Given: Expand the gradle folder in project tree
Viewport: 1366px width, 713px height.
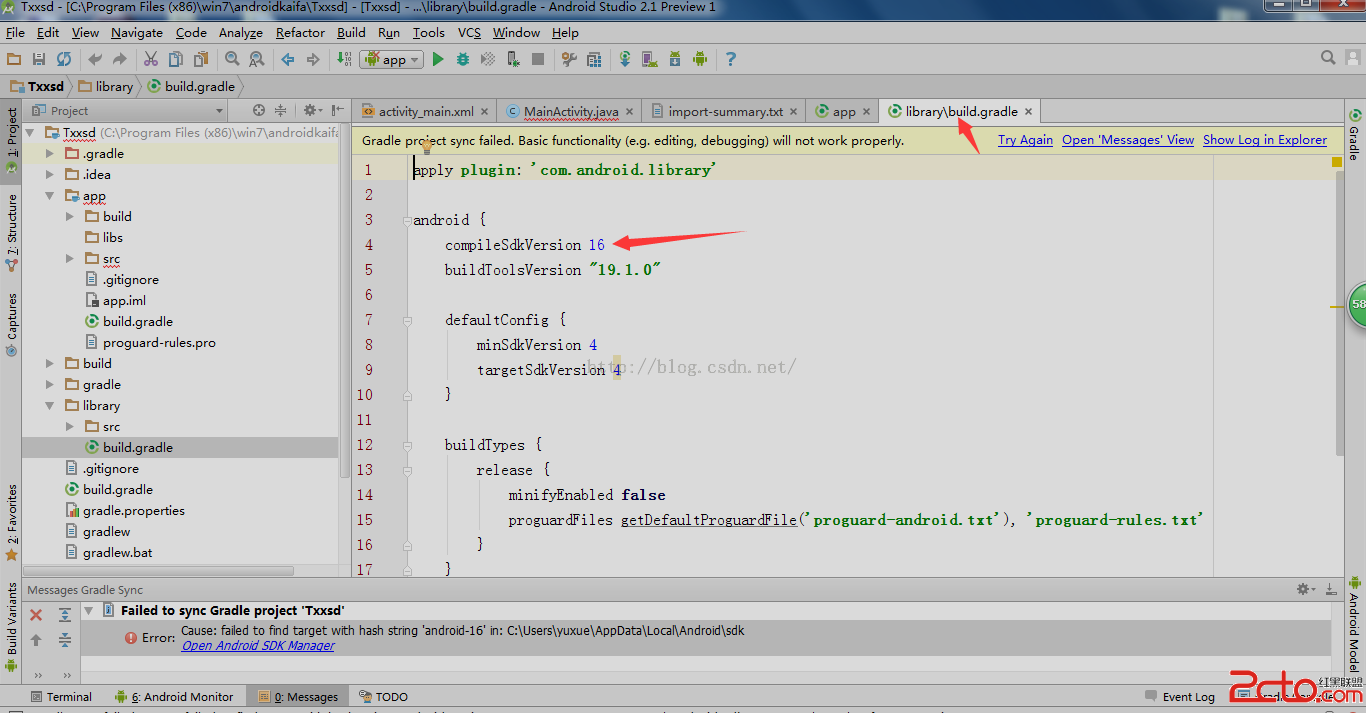Looking at the screenshot, I should (50, 385).
